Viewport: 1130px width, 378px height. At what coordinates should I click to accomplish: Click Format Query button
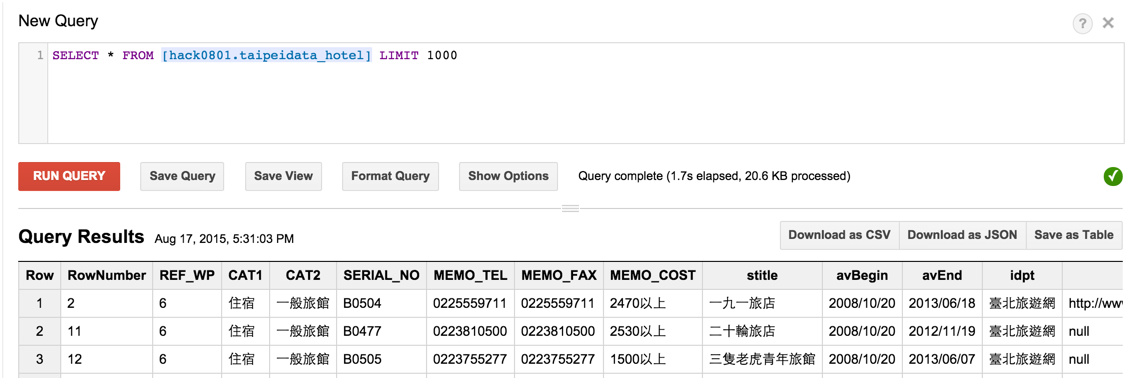tap(390, 176)
